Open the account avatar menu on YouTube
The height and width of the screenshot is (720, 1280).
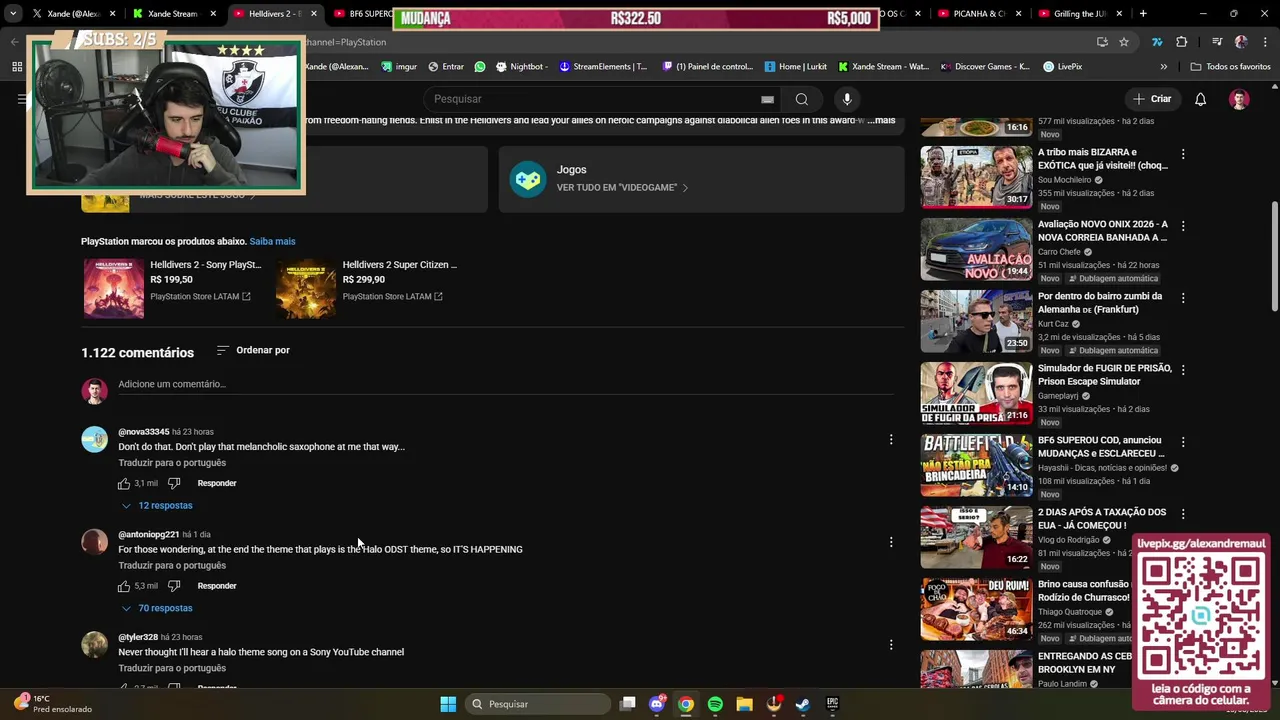pos(1239,99)
